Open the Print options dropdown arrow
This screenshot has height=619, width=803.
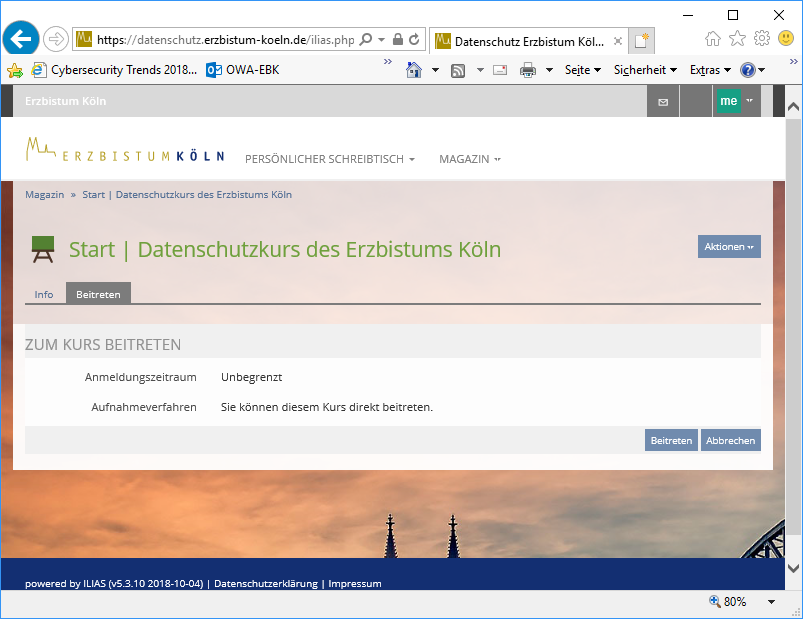[x=549, y=70]
